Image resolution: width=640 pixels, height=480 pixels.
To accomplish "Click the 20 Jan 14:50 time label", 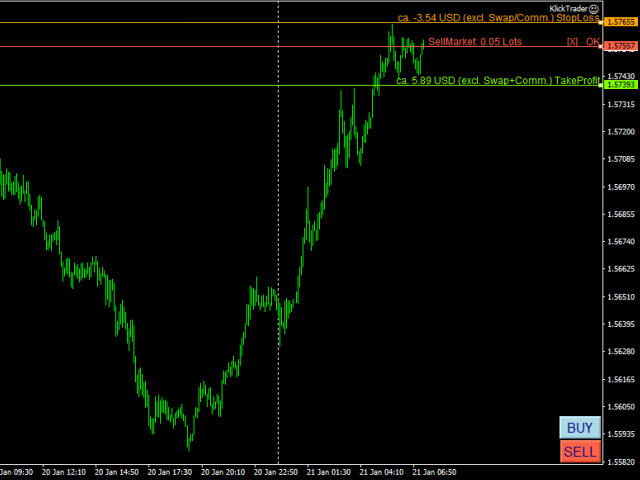I will (x=117, y=472).
